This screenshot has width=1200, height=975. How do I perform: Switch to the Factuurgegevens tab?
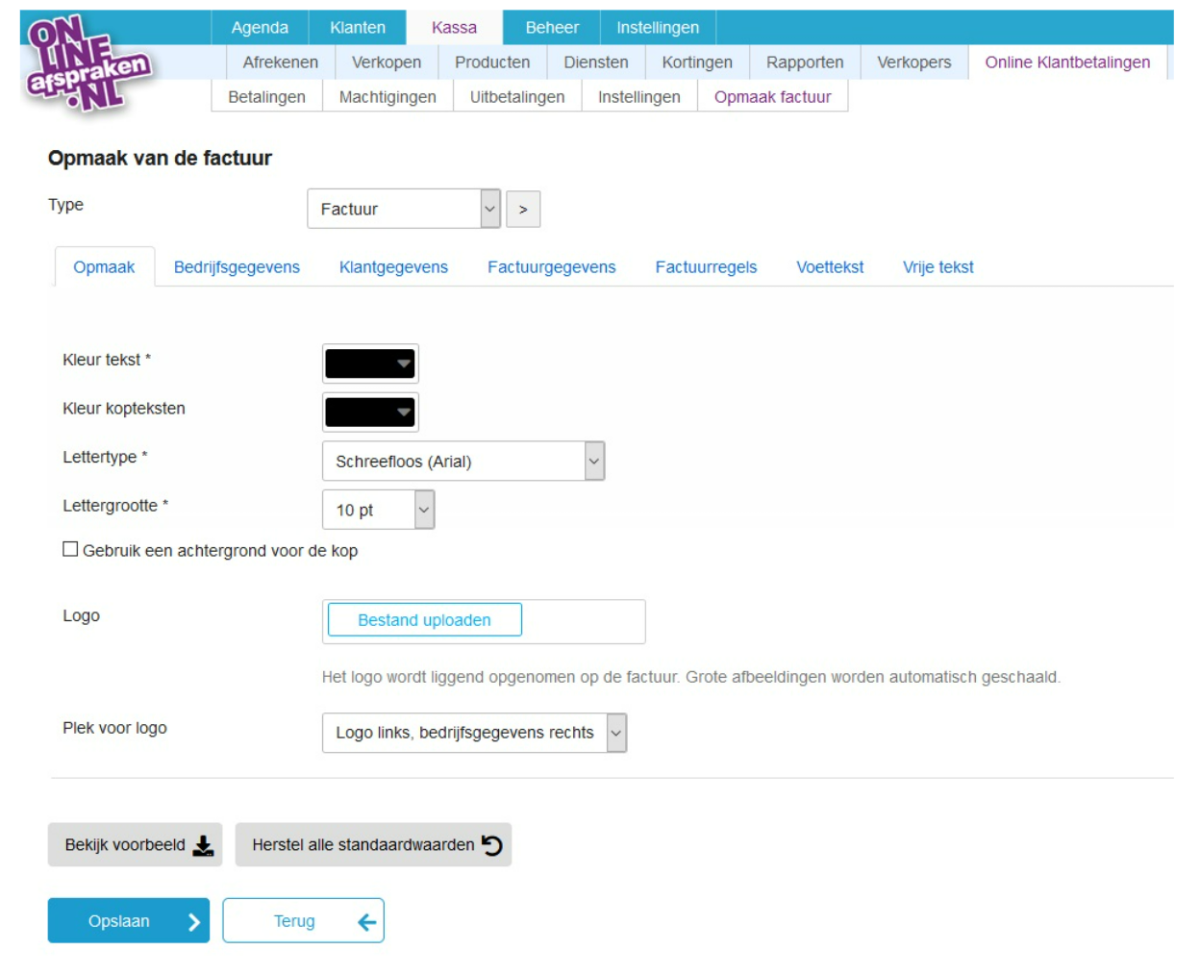click(x=552, y=267)
